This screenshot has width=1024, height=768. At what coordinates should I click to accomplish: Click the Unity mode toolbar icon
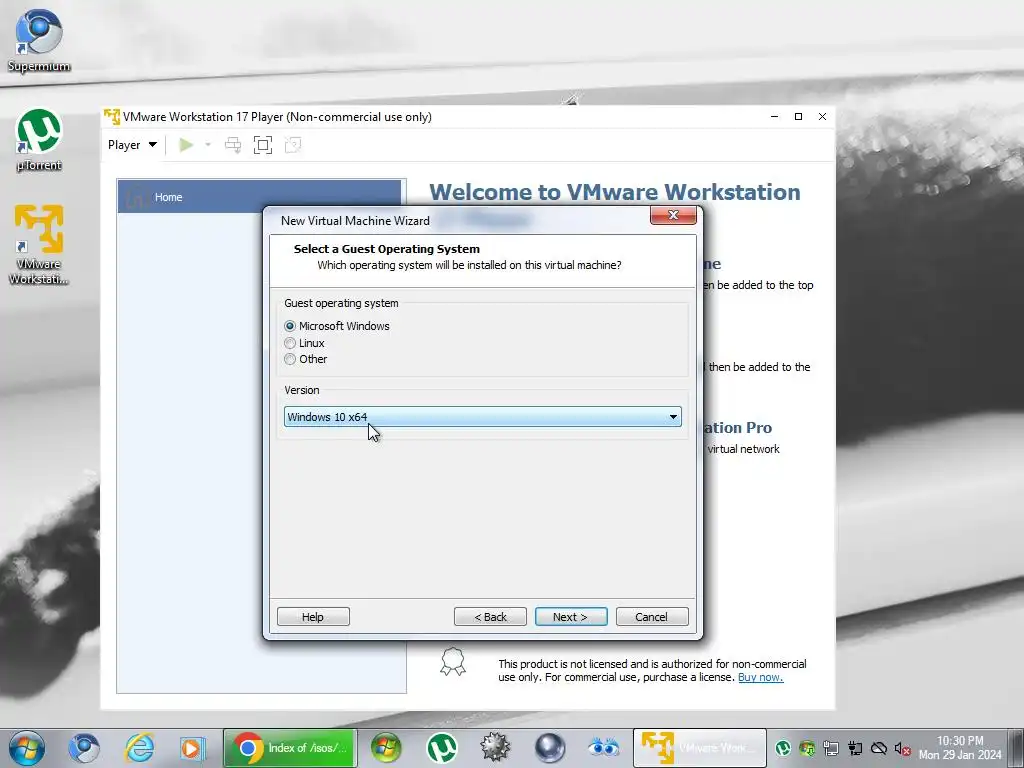pyautogui.click(x=293, y=145)
